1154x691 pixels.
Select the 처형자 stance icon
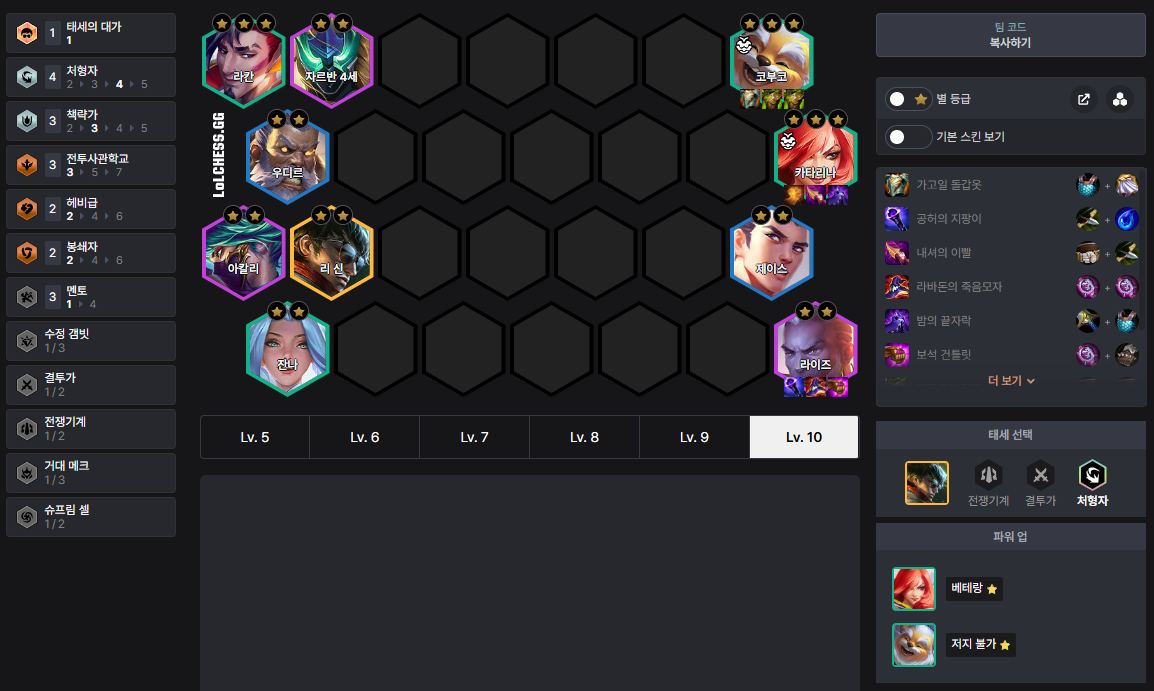tap(1092, 483)
